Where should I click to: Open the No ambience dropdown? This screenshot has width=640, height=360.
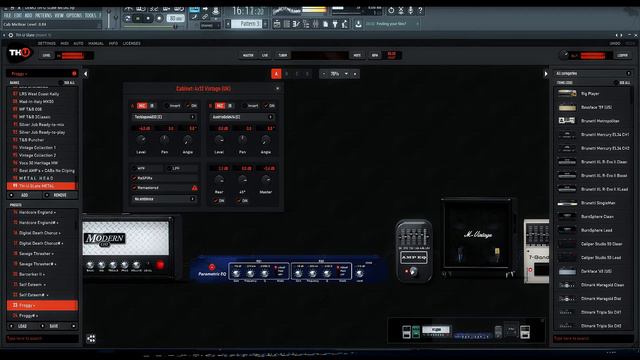164,199
